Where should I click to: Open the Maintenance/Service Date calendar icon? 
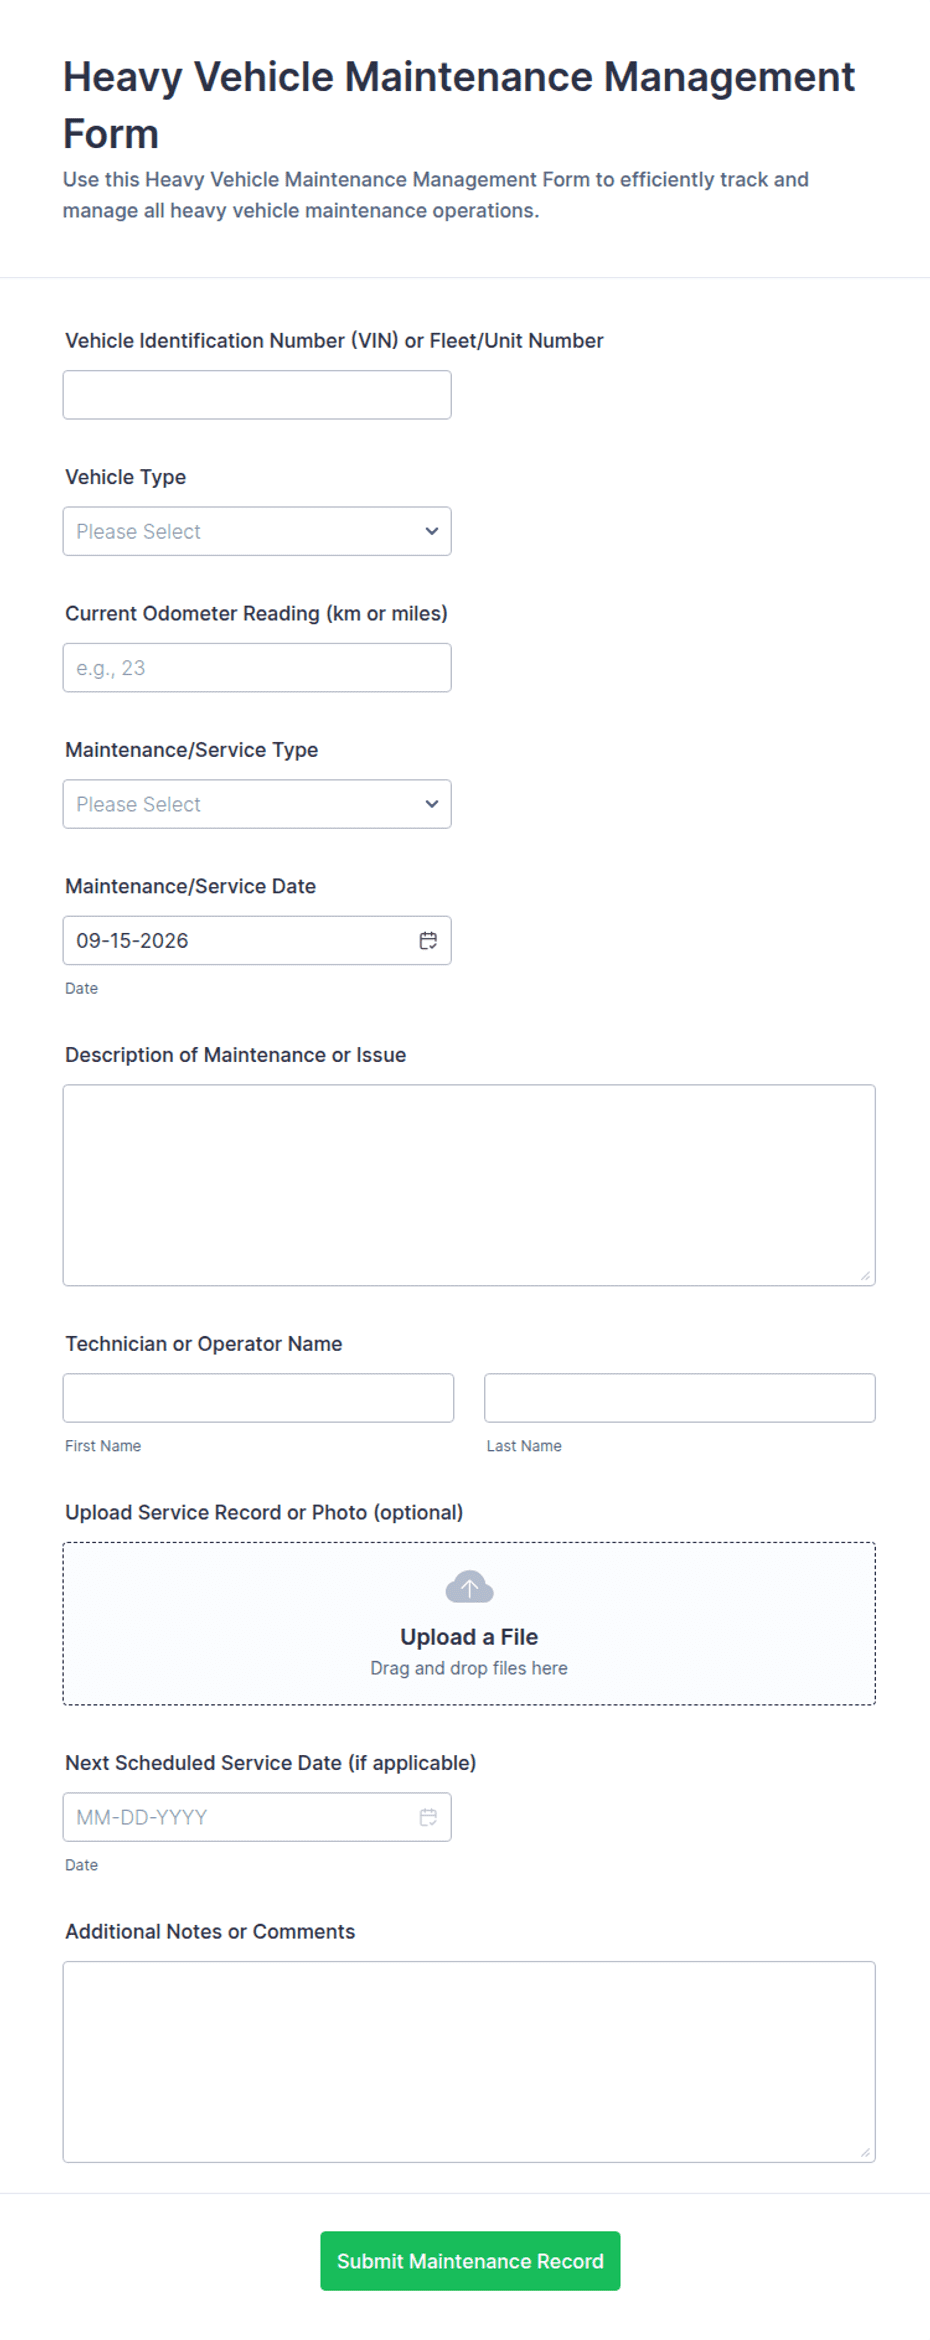pyautogui.click(x=428, y=940)
